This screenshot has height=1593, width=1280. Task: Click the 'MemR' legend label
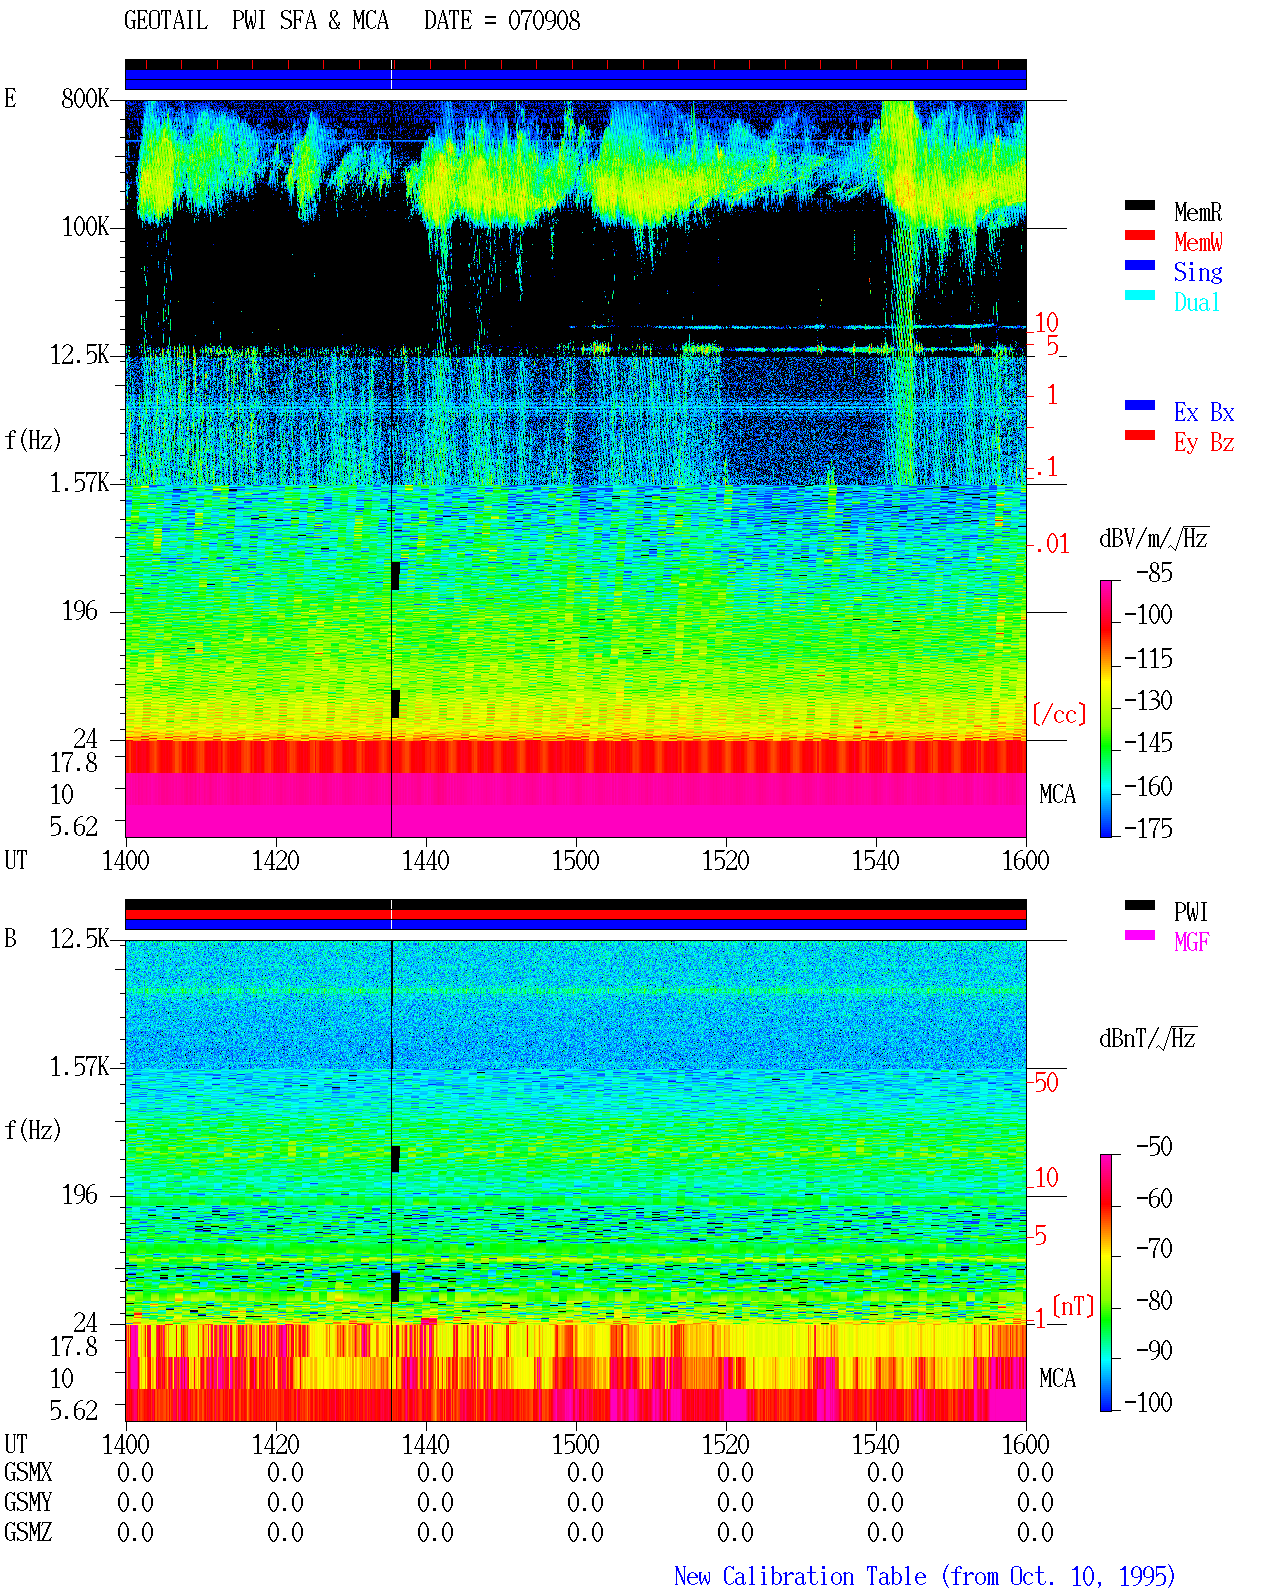tap(1198, 212)
